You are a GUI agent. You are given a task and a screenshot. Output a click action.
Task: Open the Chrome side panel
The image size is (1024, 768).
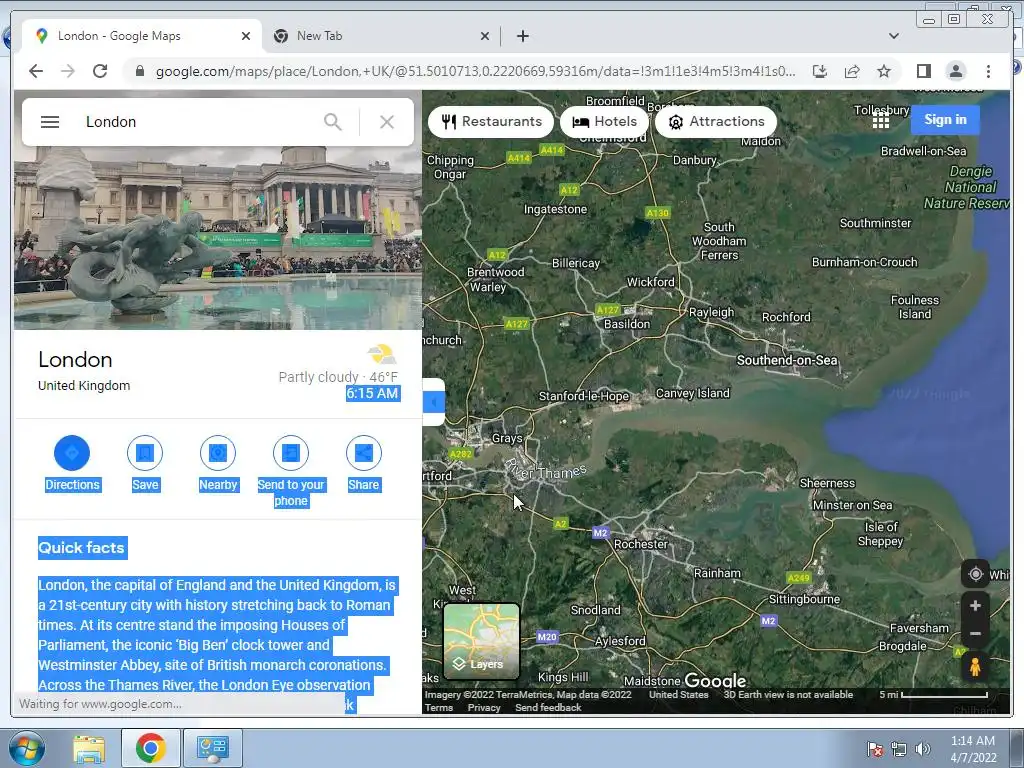point(923,71)
